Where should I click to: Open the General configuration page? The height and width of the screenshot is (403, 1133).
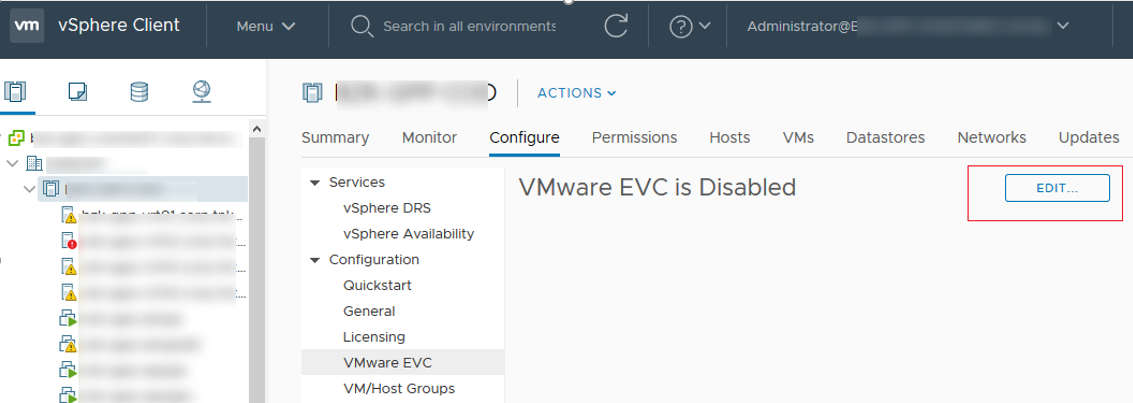369,311
